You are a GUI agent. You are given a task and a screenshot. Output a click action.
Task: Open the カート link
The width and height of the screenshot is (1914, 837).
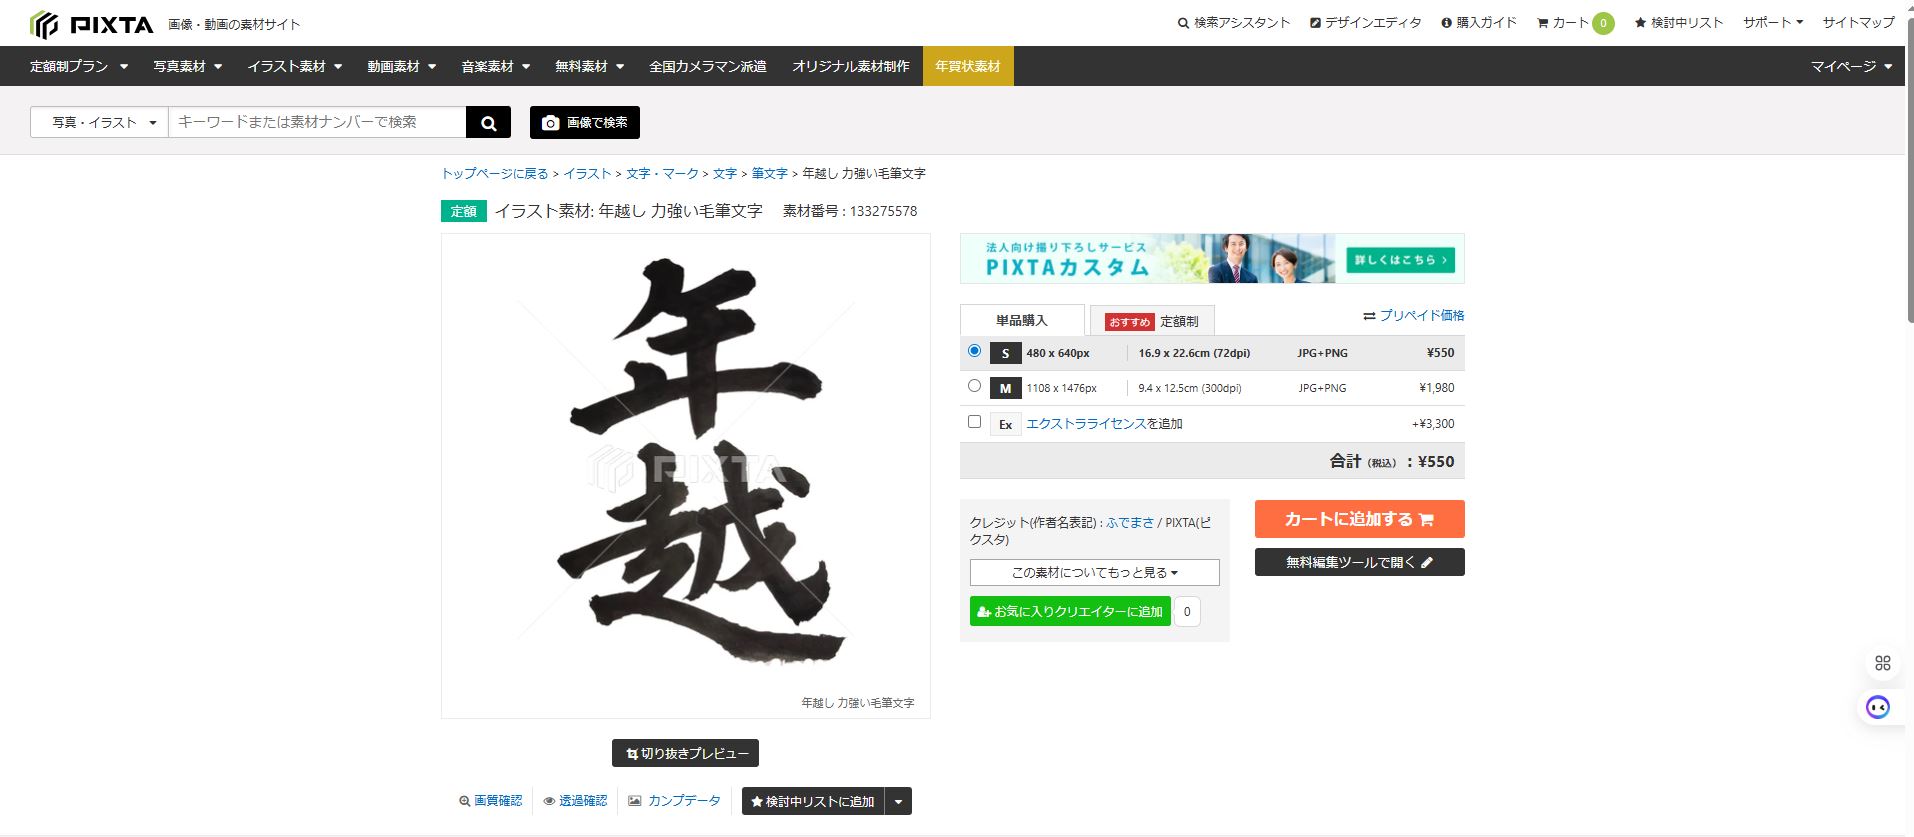1563,22
